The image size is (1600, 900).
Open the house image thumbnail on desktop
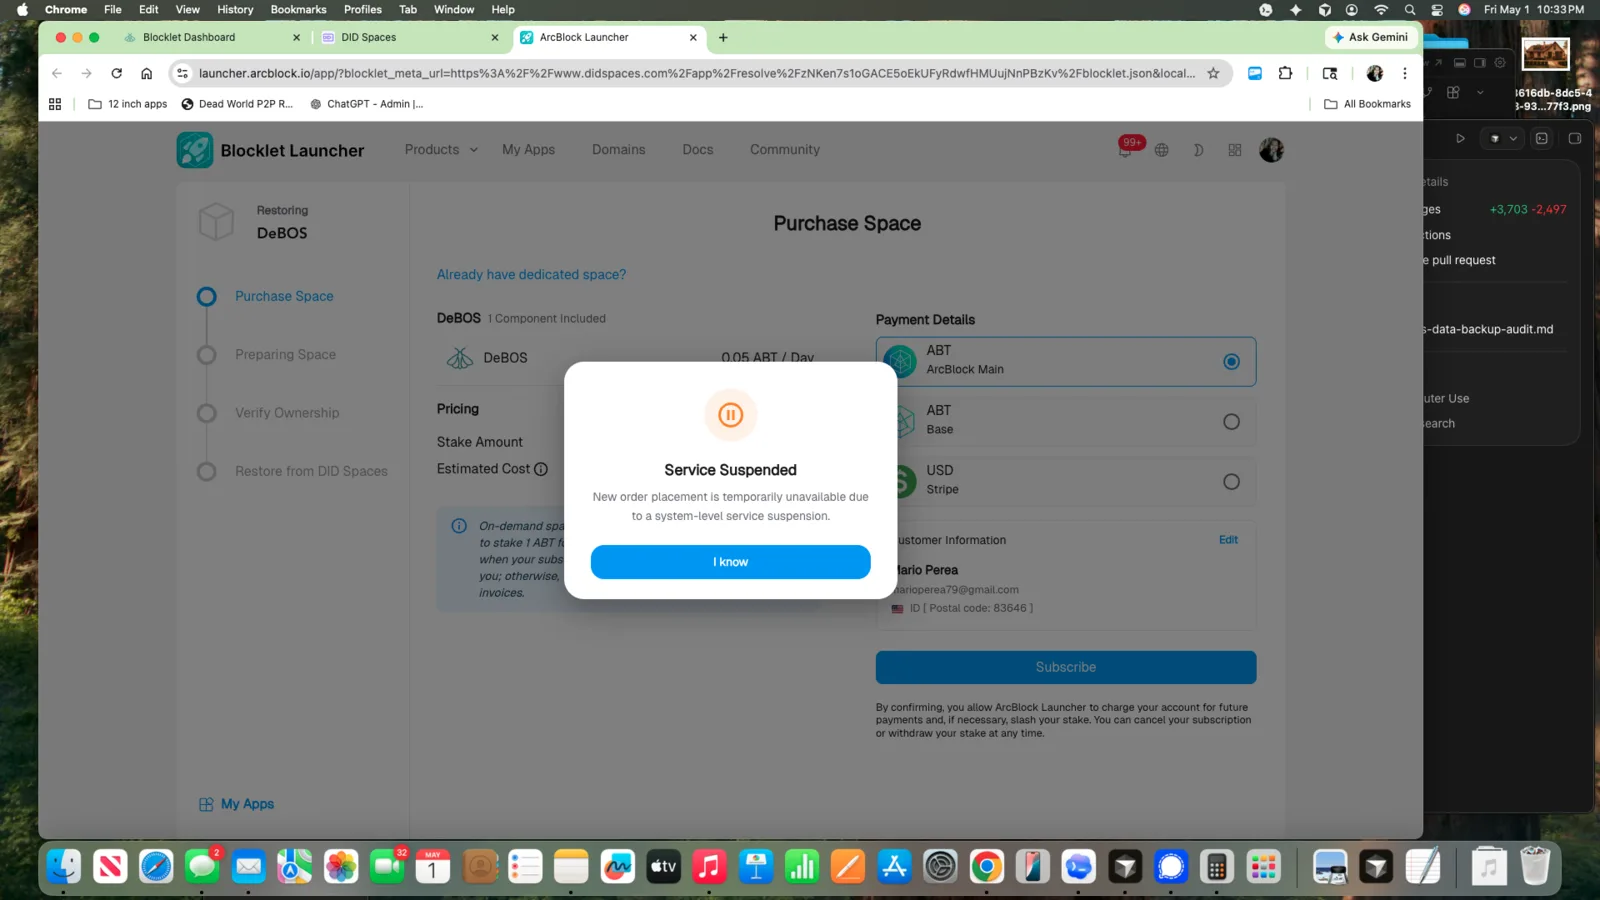[1546, 54]
